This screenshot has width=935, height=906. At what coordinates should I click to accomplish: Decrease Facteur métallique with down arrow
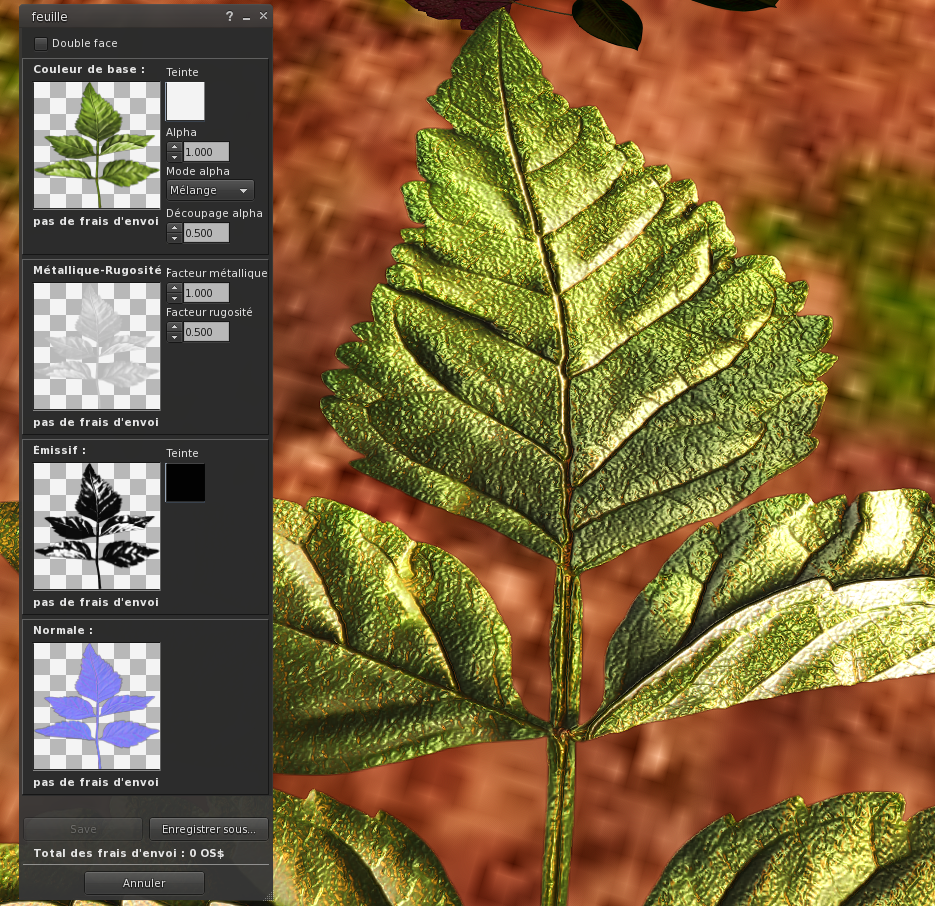pyautogui.click(x=174, y=298)
